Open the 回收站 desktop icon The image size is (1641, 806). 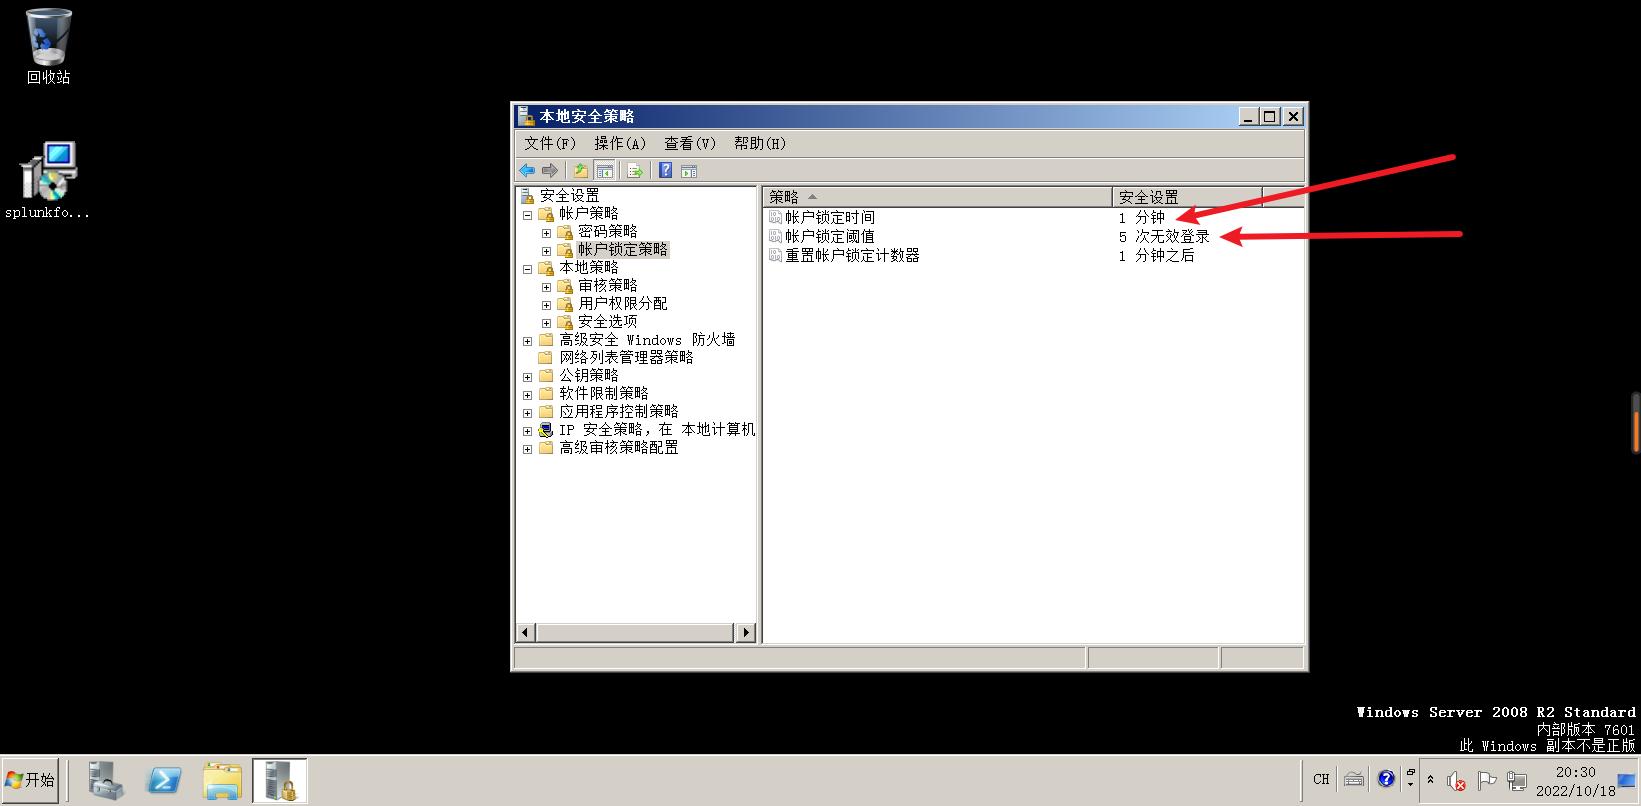tap(48, 47)
